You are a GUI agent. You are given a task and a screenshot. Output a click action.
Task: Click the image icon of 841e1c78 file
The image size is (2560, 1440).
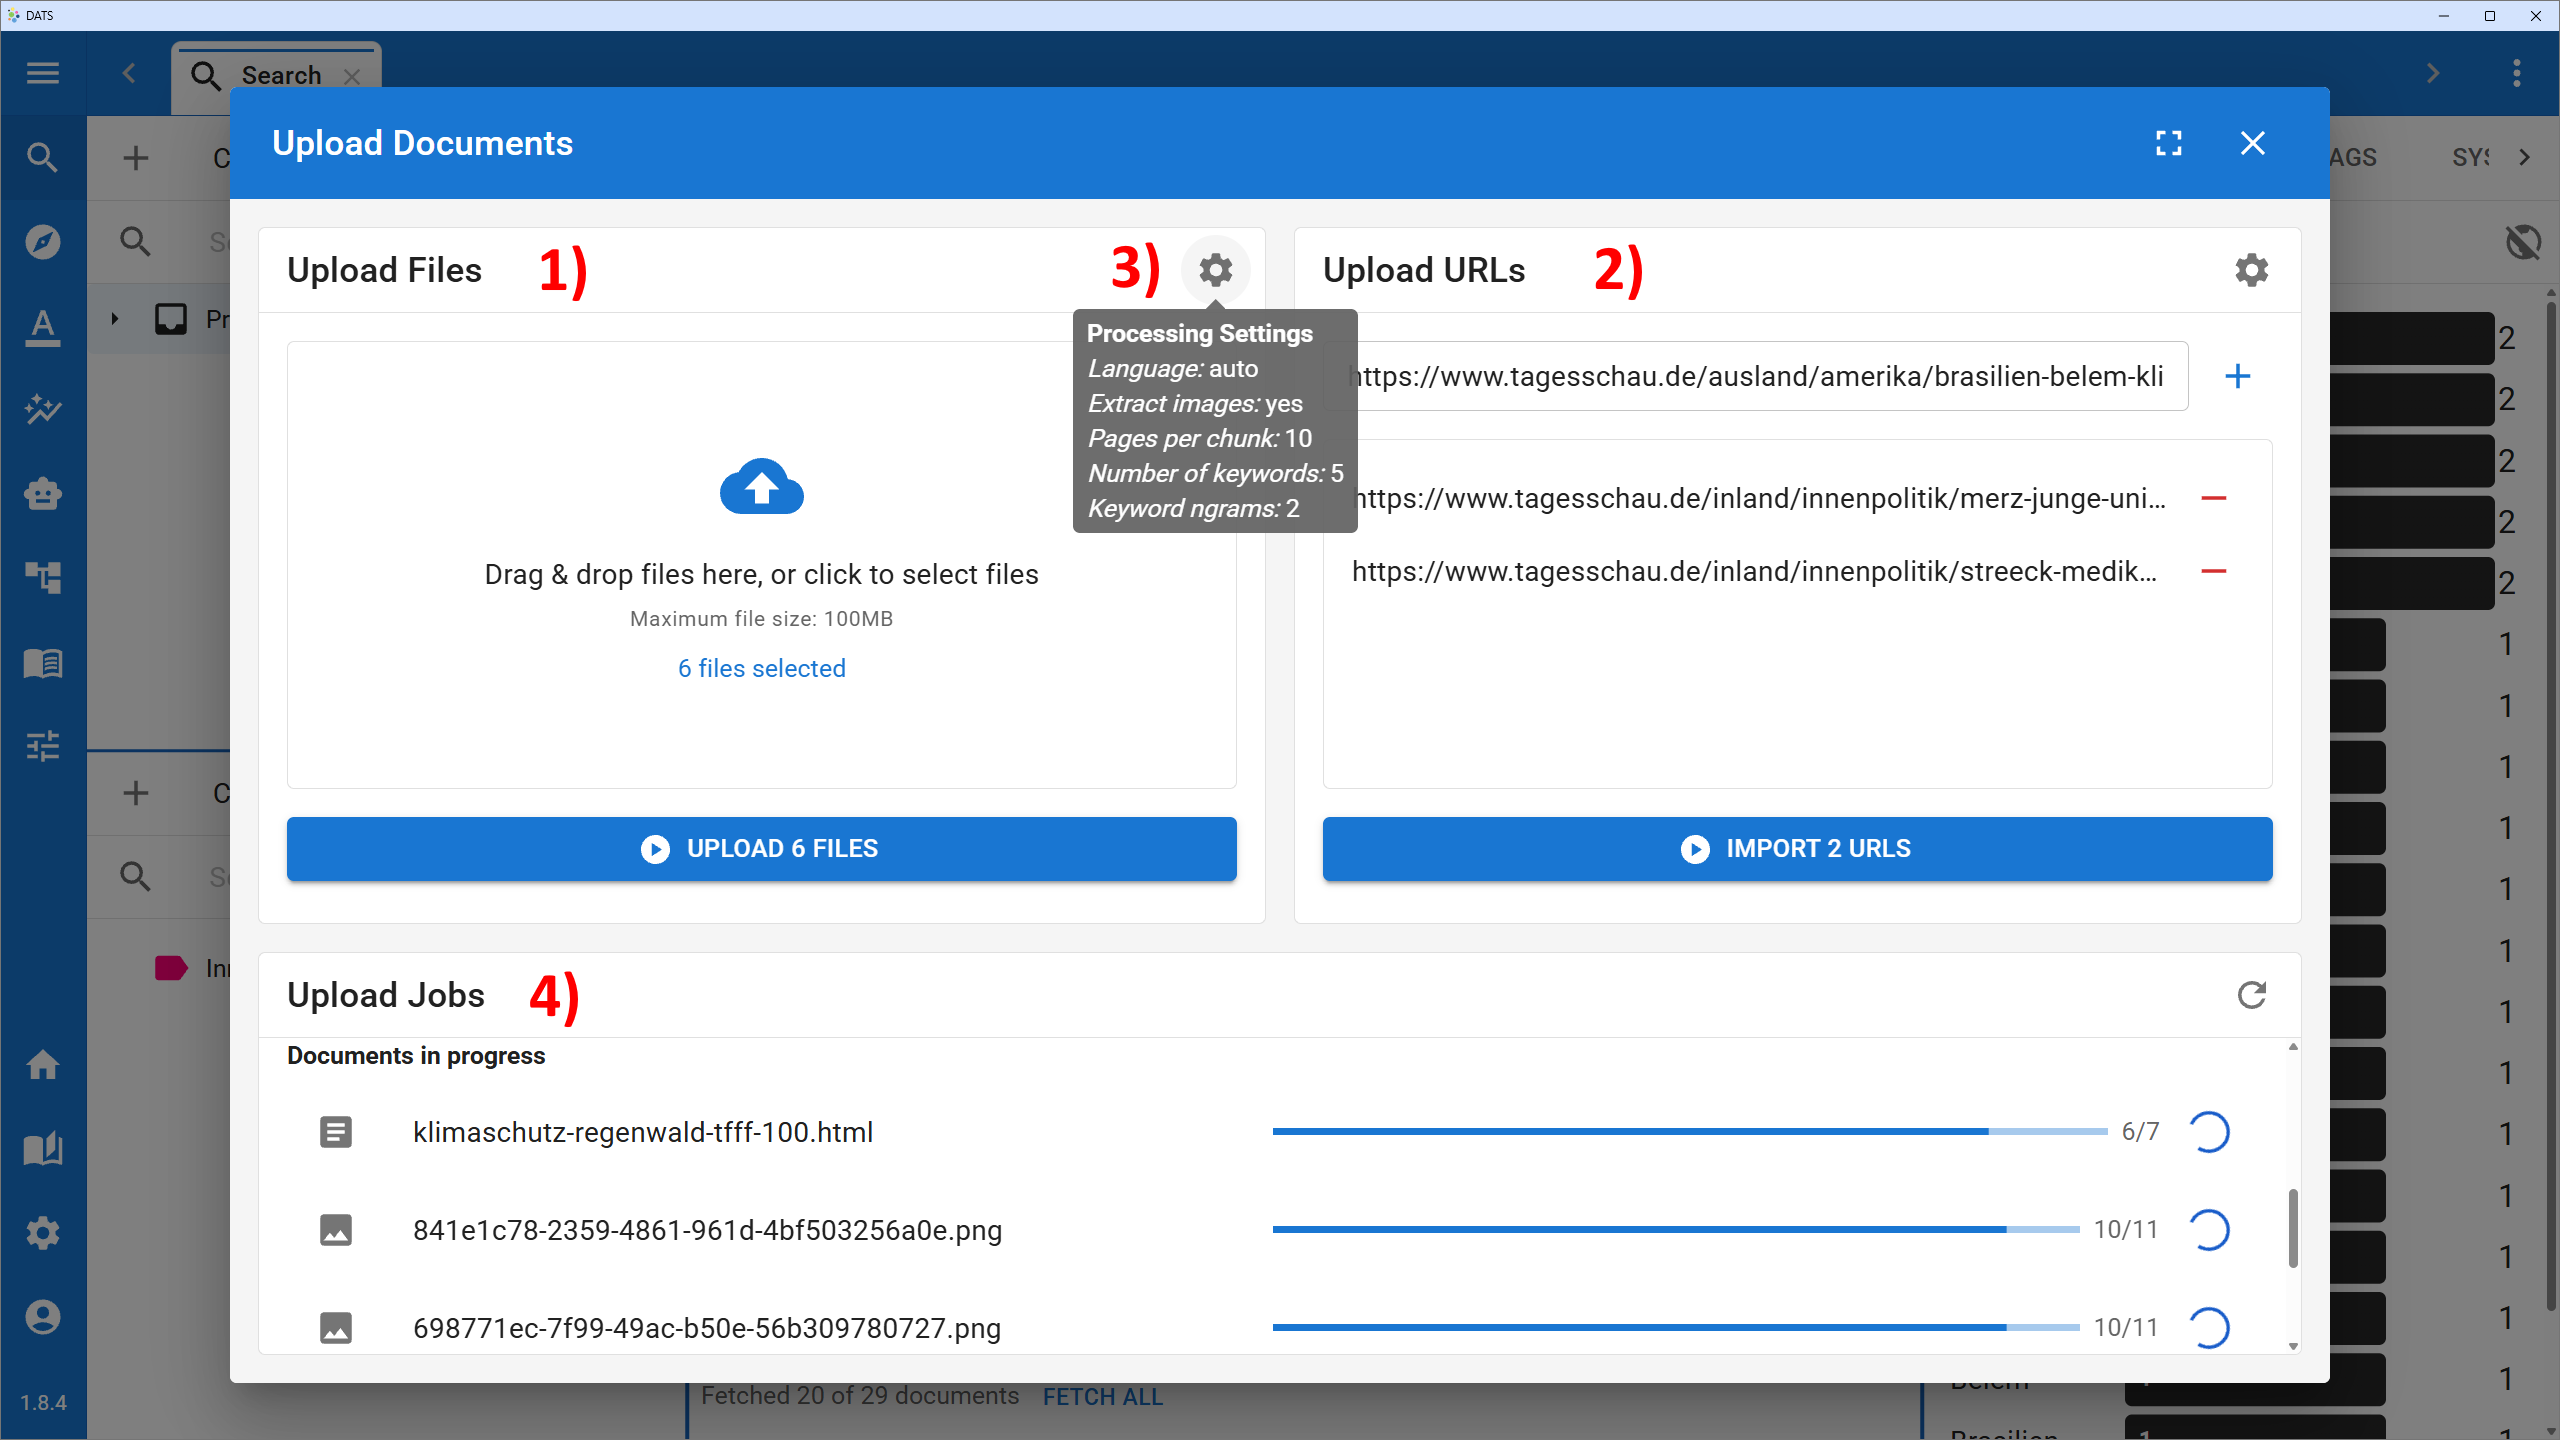click(x=336, y=1230)
